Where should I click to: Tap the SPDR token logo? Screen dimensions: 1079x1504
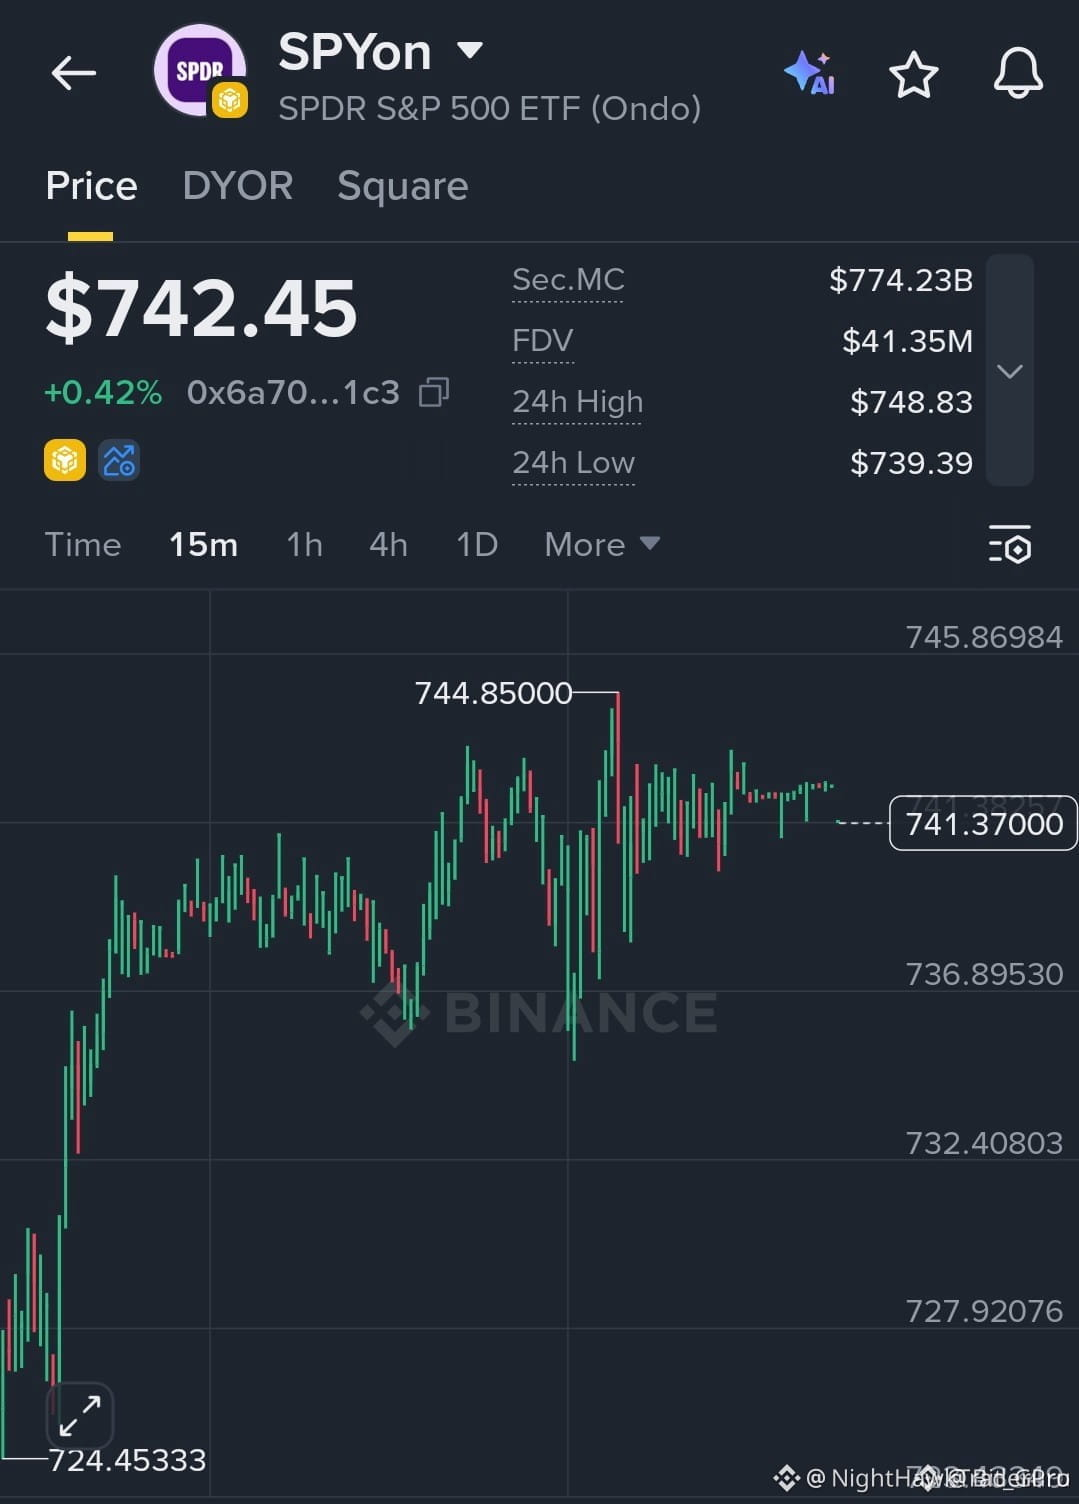tap(200, 71)
